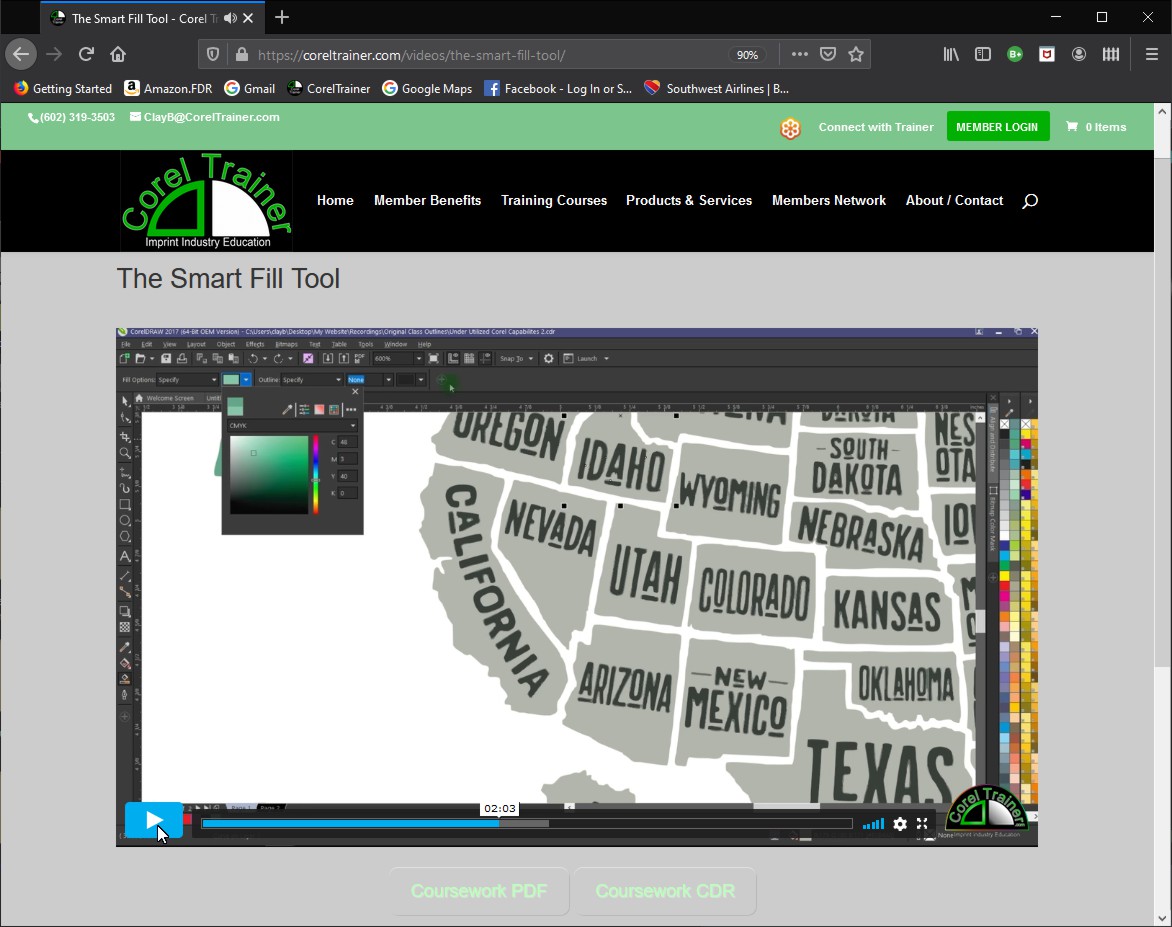Open the About / Contact menu item

tap(954, 200)
